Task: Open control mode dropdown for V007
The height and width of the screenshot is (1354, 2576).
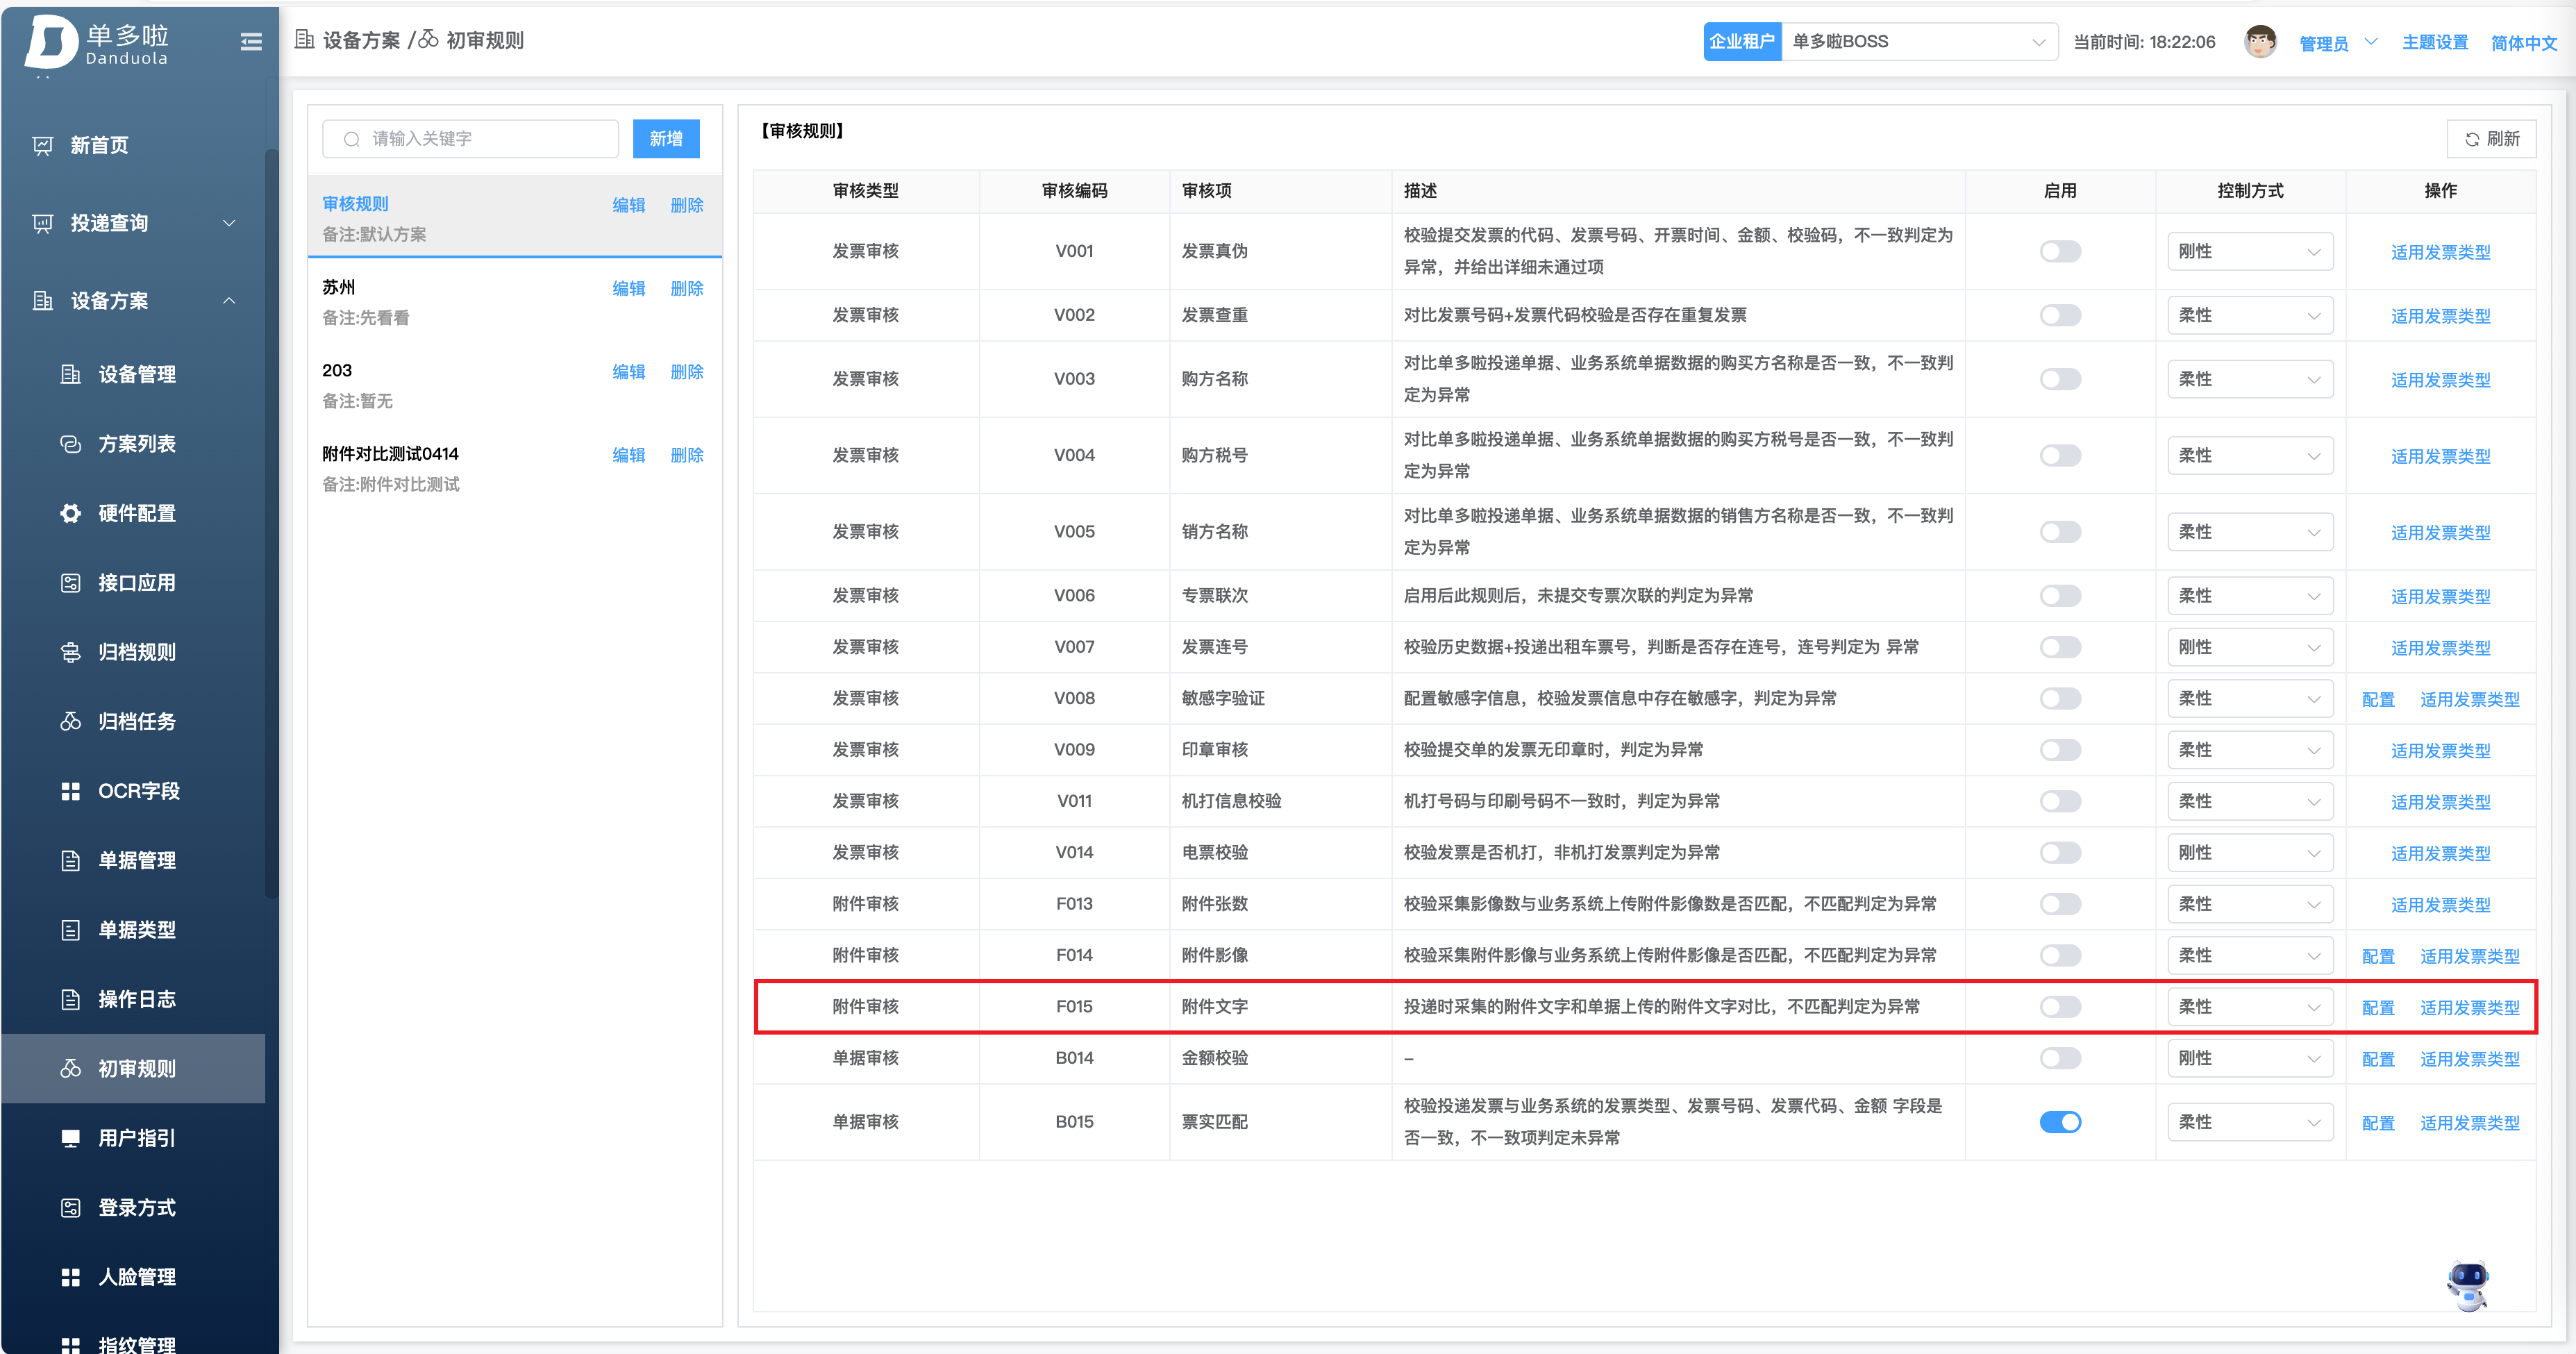Action: [x=2249, y=647]
